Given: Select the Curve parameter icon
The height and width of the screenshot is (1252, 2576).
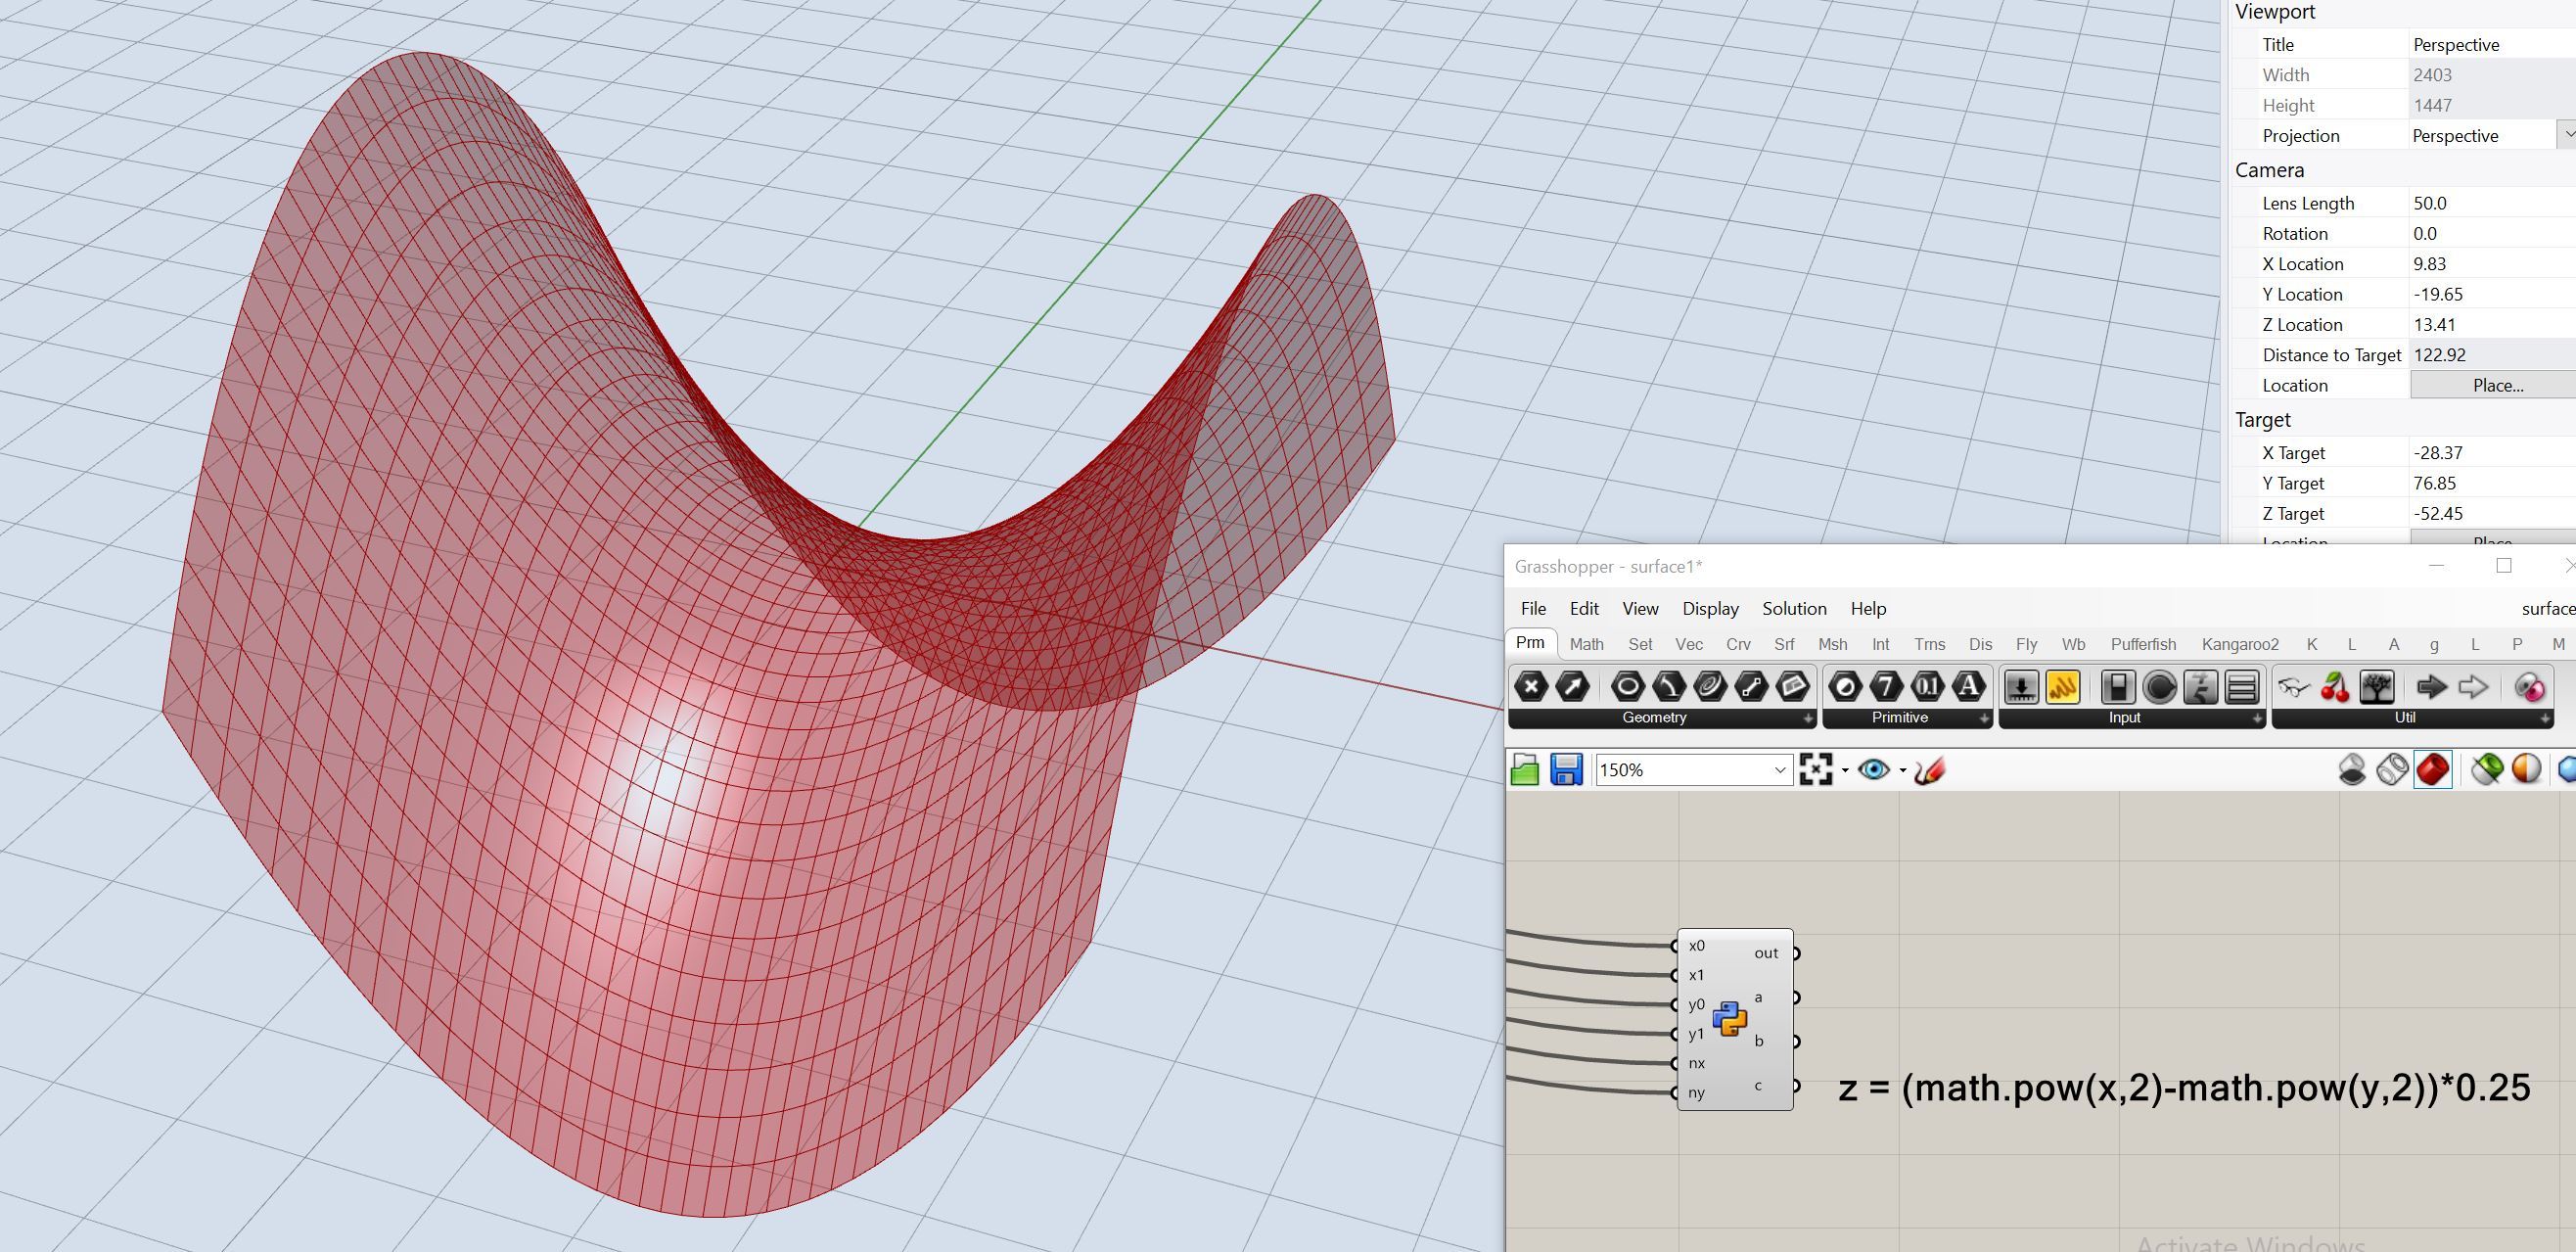Looking at the screenshot, I should (x=1669, y=687).
